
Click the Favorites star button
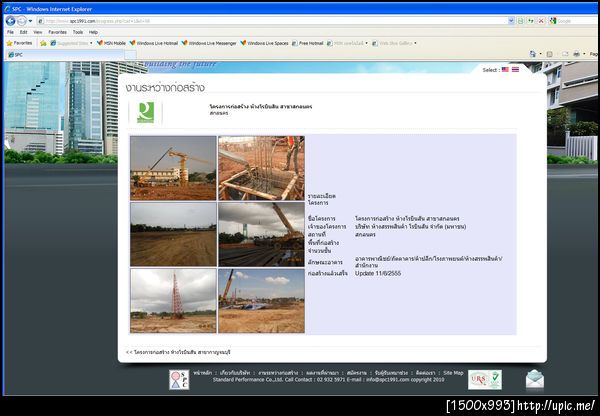(20, 43)
